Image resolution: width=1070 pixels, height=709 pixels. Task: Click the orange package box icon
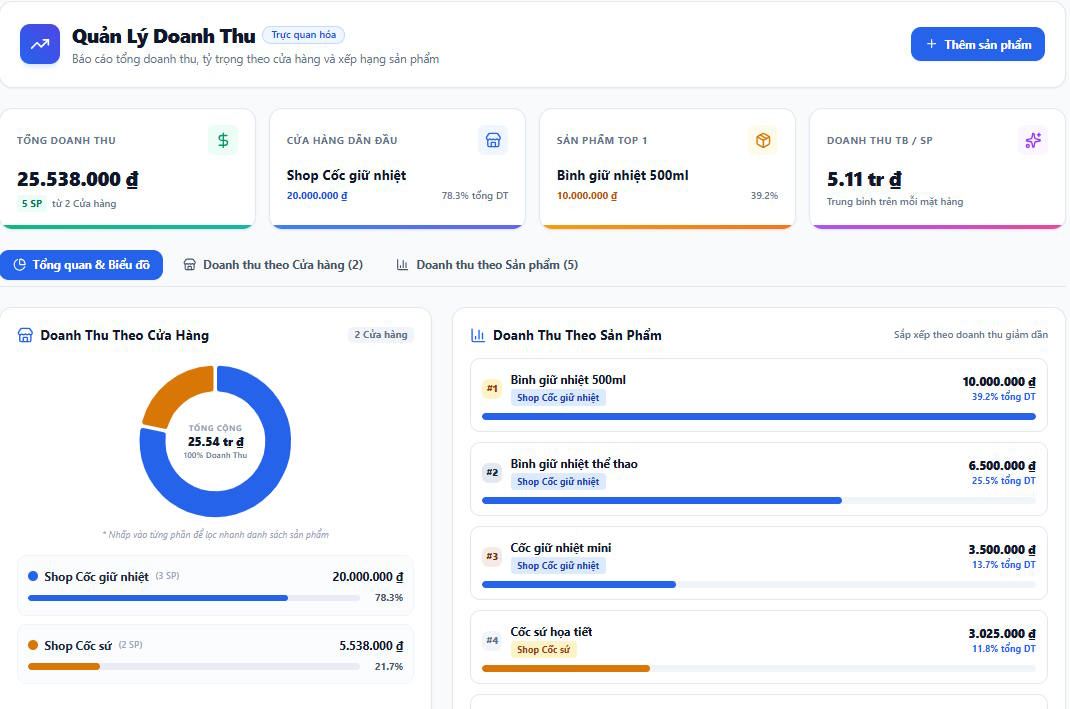point(763,141)
